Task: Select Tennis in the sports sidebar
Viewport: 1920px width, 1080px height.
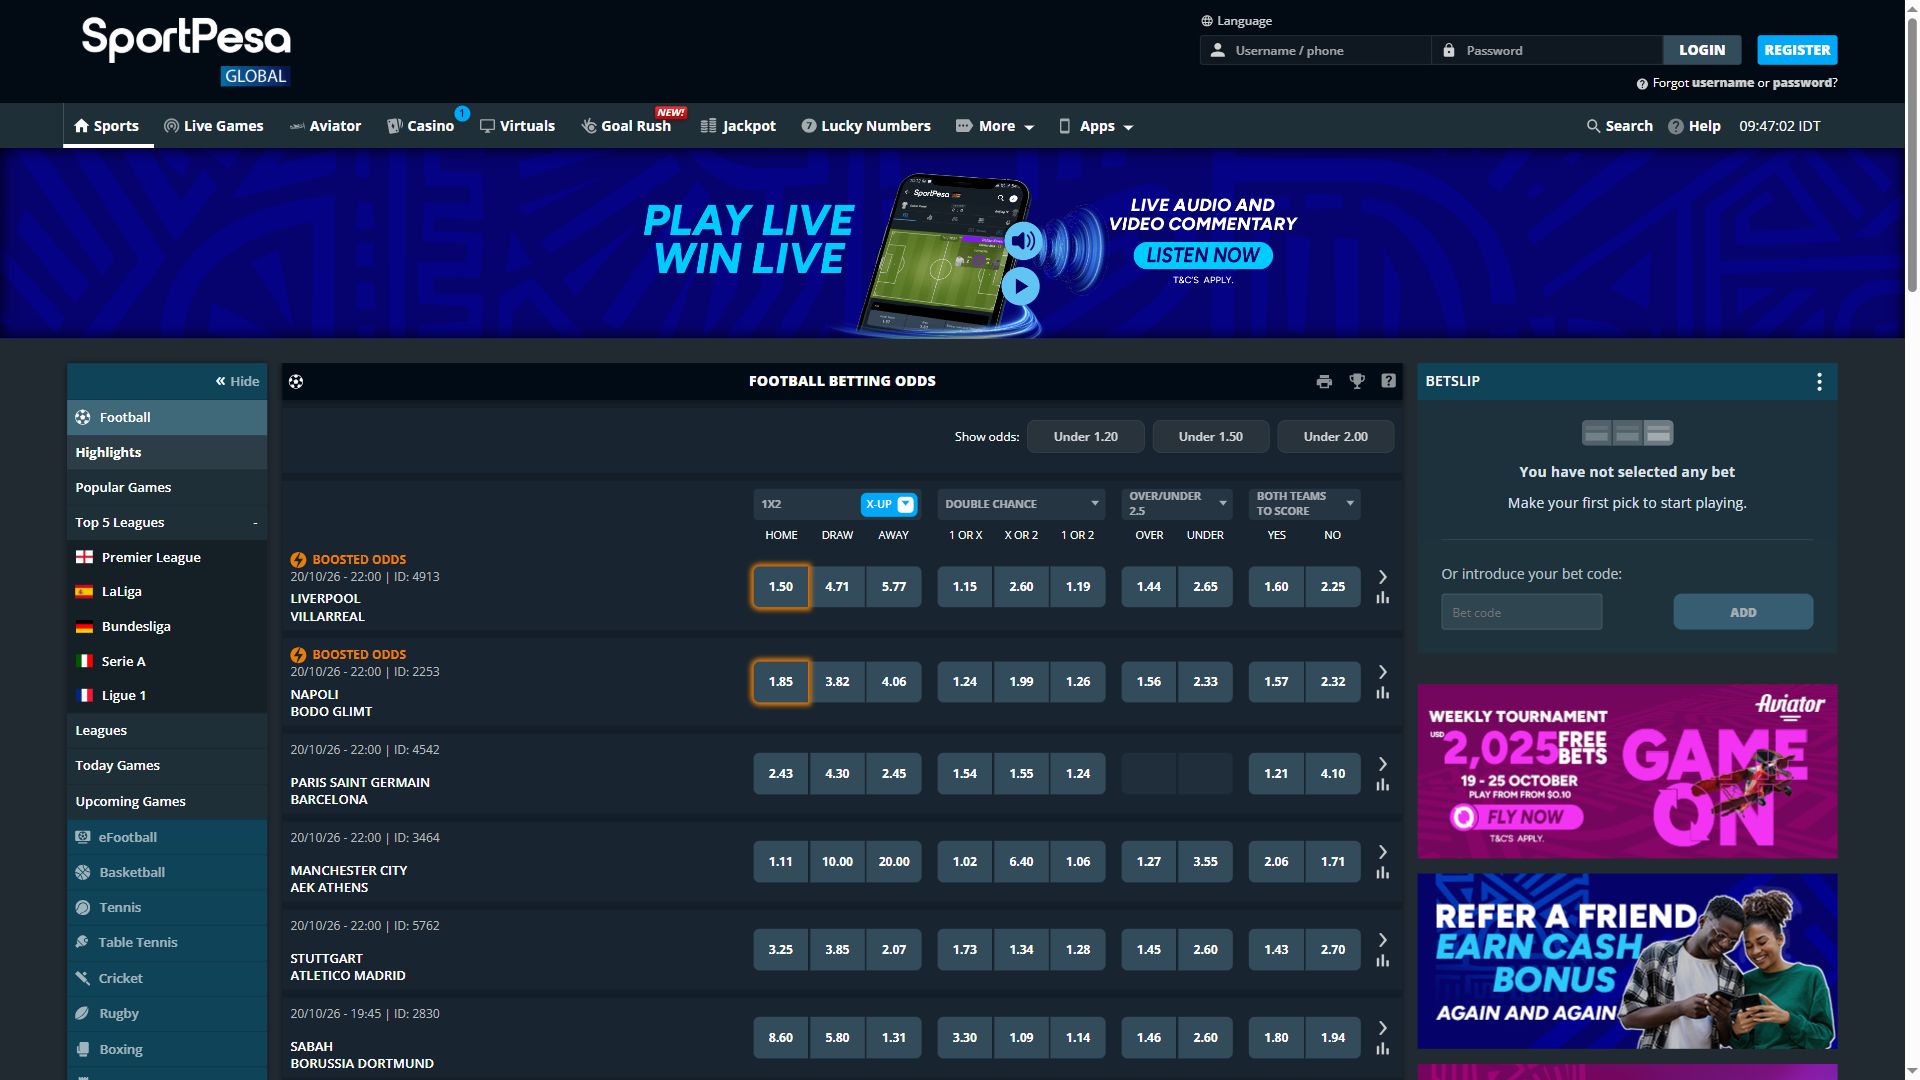Action: [x=167, y=907]
